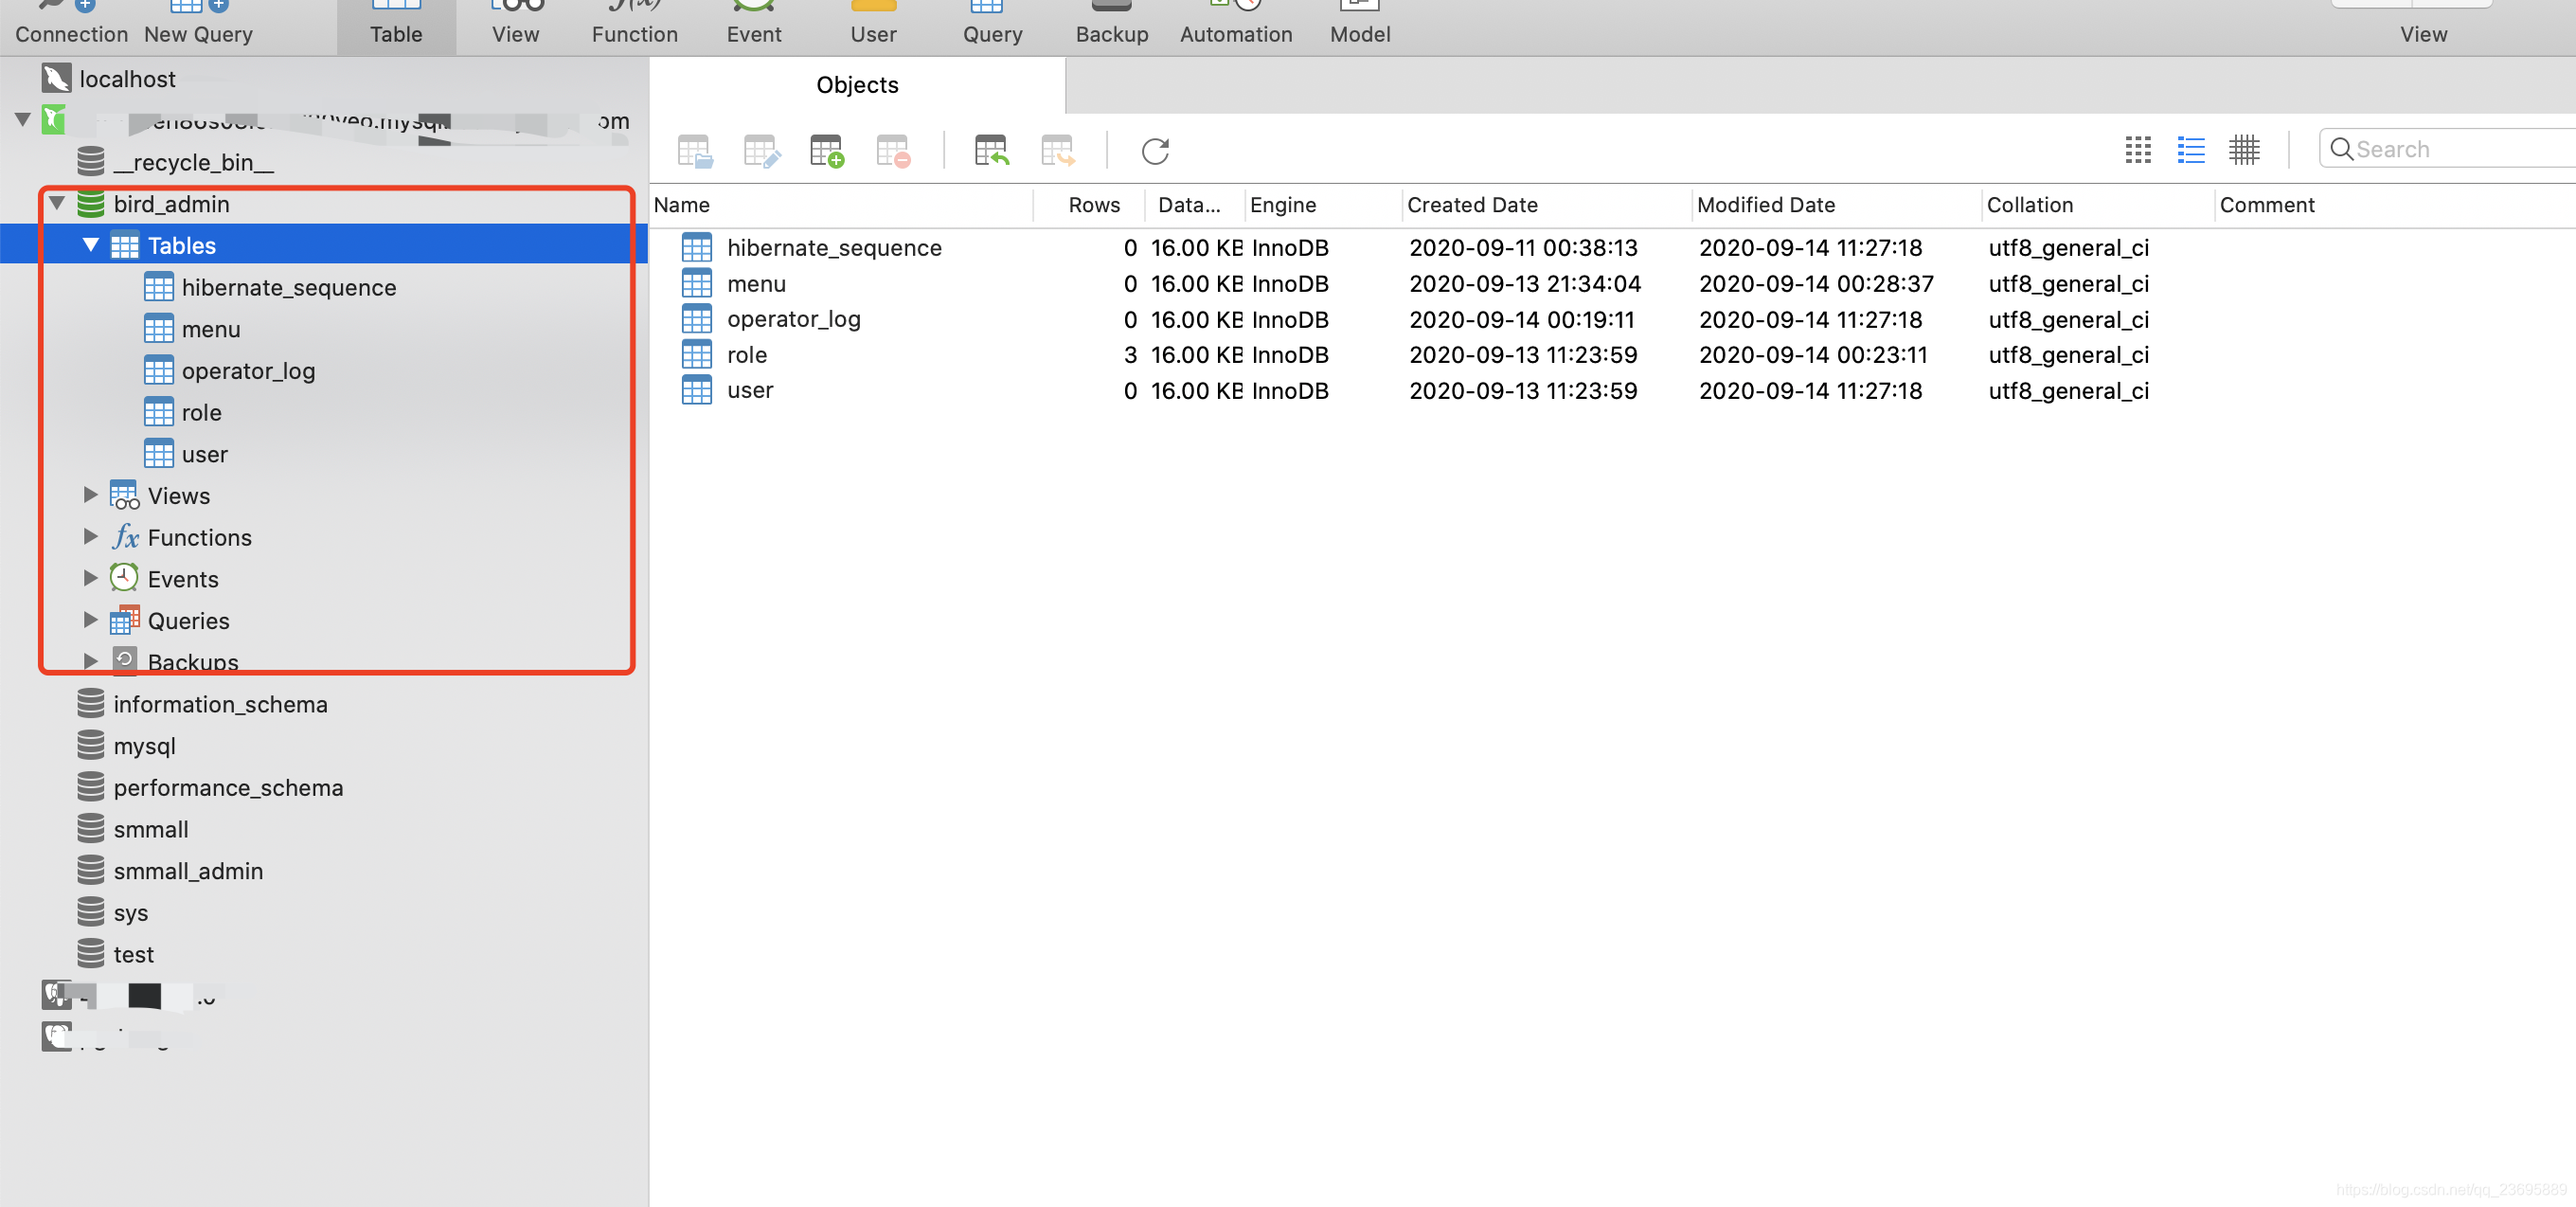Switch to list view mode
This screenshot has width=2576, height=1207.
coord(2190,150)
